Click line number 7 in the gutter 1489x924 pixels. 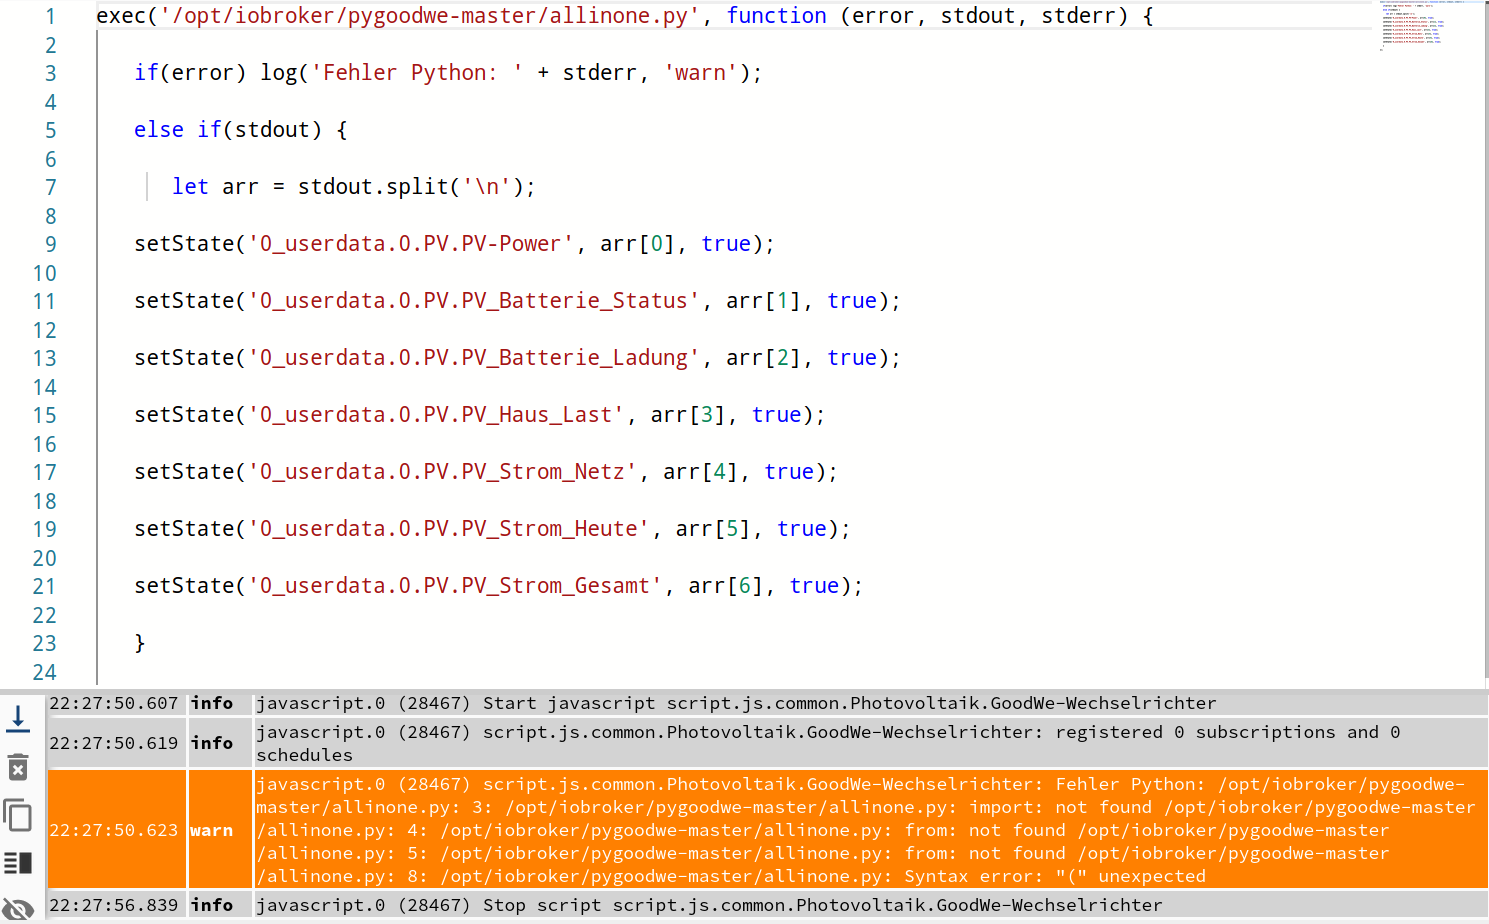[x=50, y=187]
